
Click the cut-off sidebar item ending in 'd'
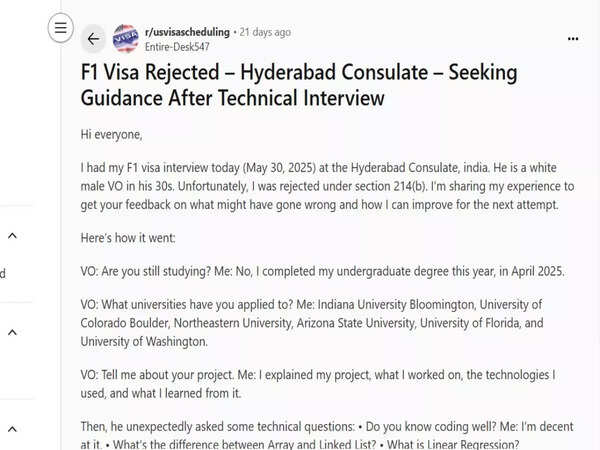coord(3,274)
